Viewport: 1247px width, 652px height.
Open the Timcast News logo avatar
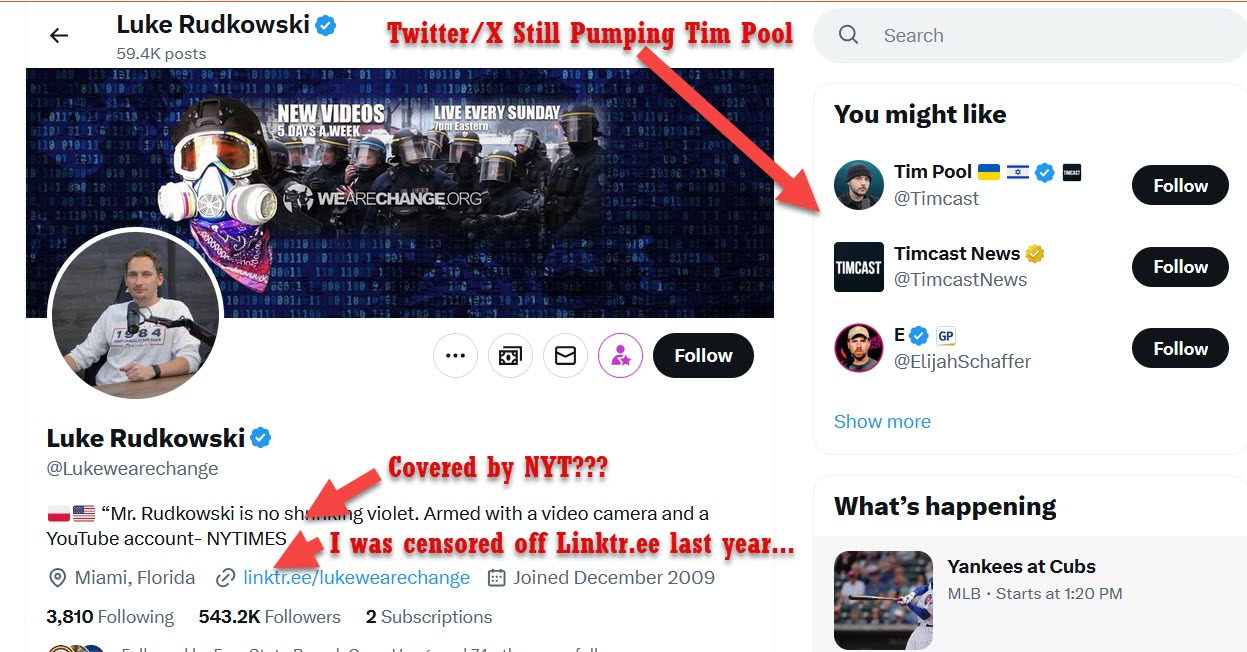point(859,266)
